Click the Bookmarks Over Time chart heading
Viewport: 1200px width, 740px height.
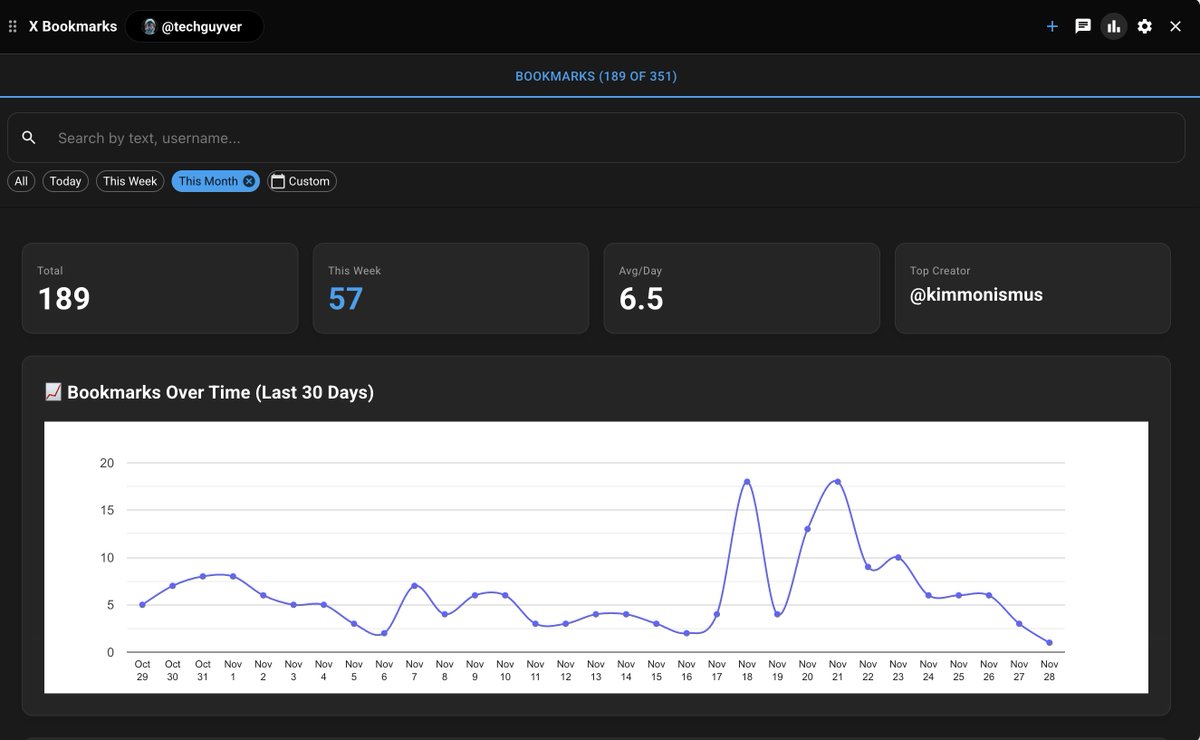[209, 392]
